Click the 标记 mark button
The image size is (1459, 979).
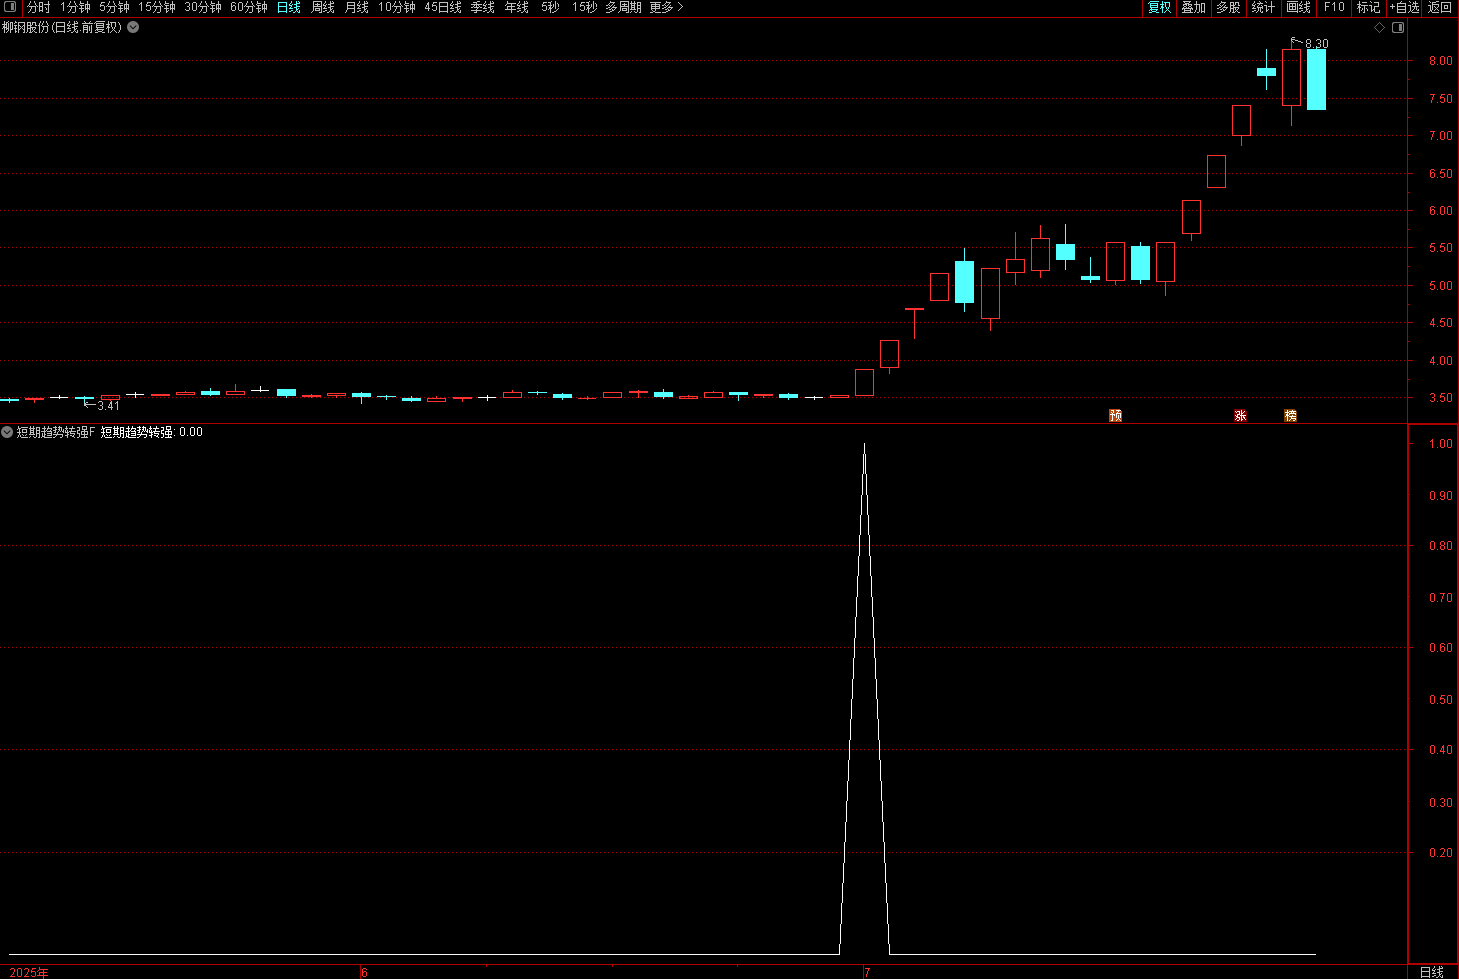click(1368, 7)
